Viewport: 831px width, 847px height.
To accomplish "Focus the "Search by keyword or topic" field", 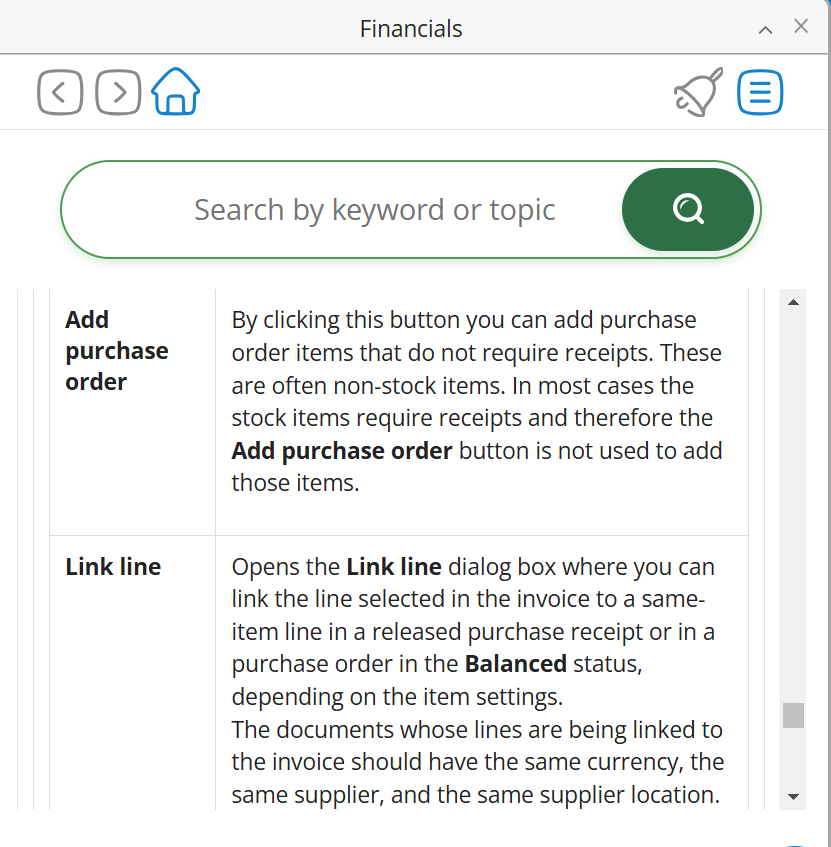I will [374, 210].
